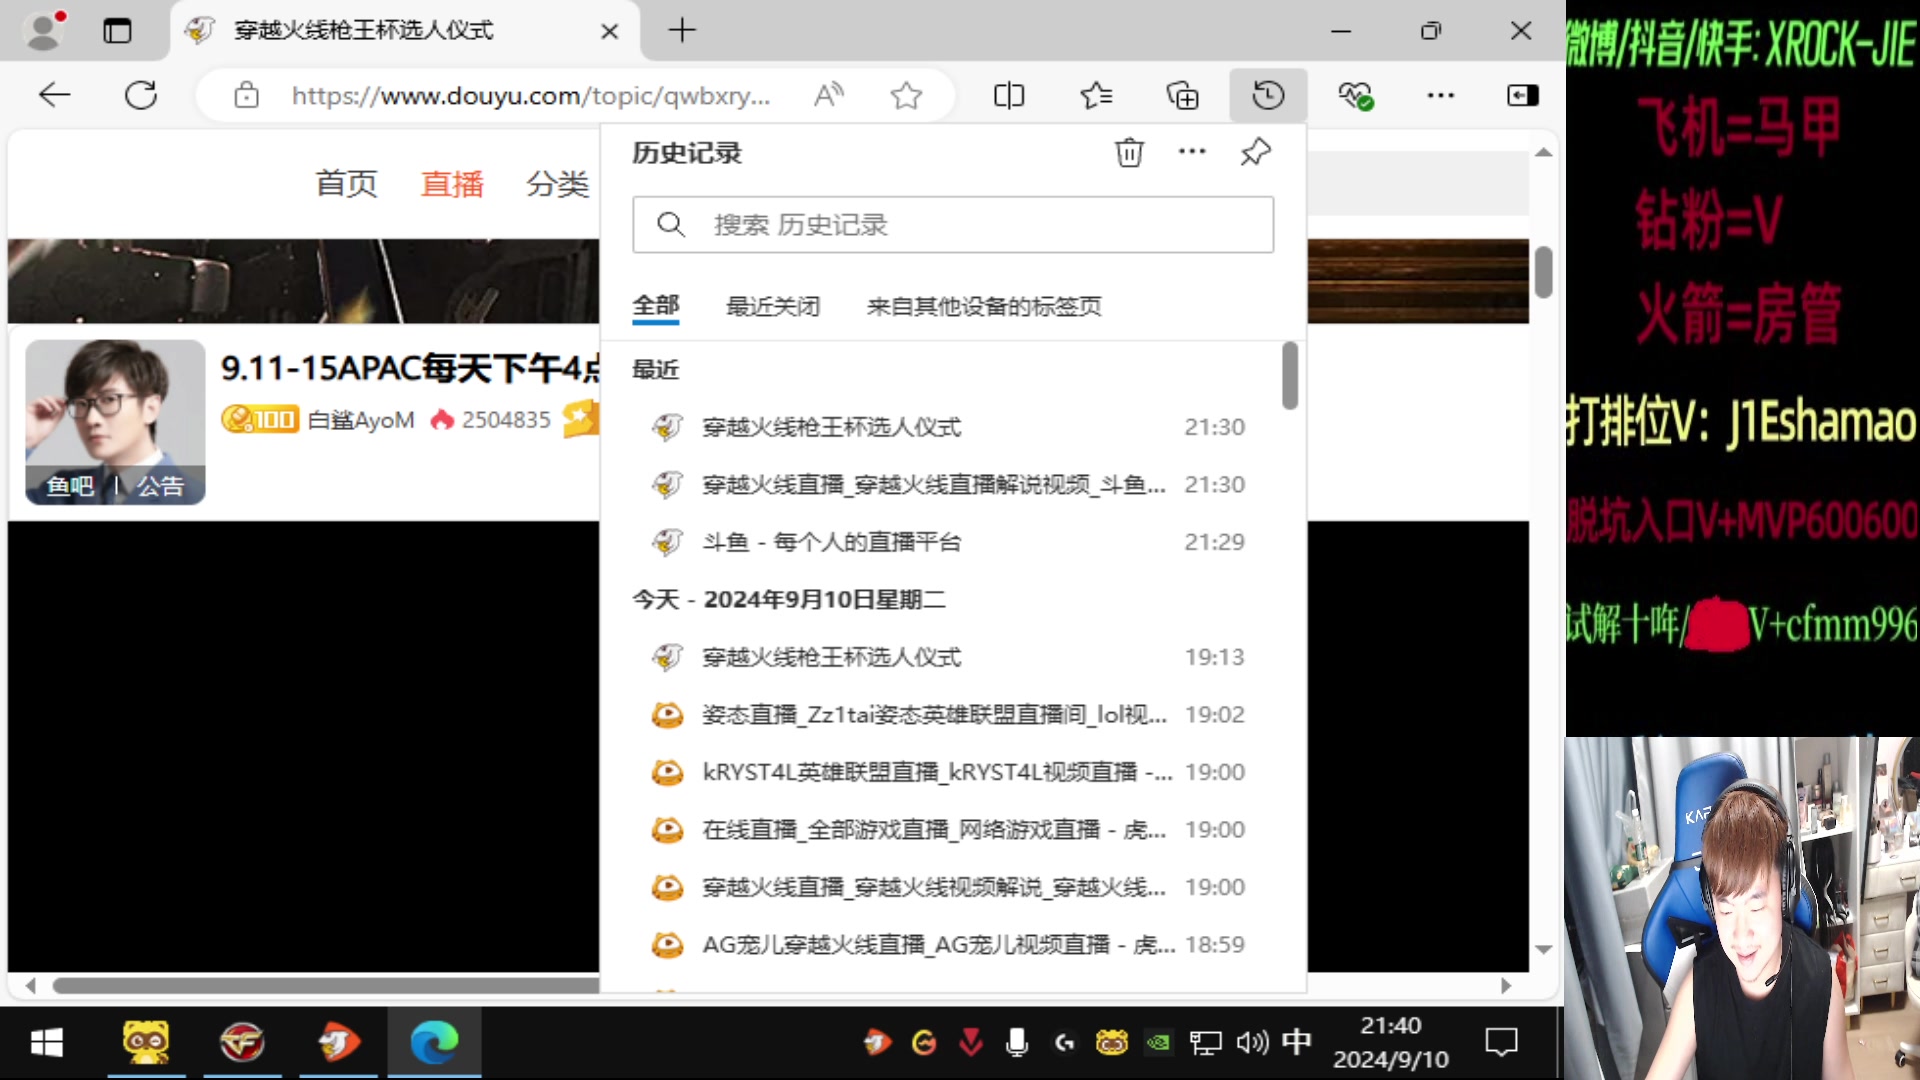Focus the 搜索 历史记录 search field
This screenshot has height=1080, width=1920.
pos(953,225)
